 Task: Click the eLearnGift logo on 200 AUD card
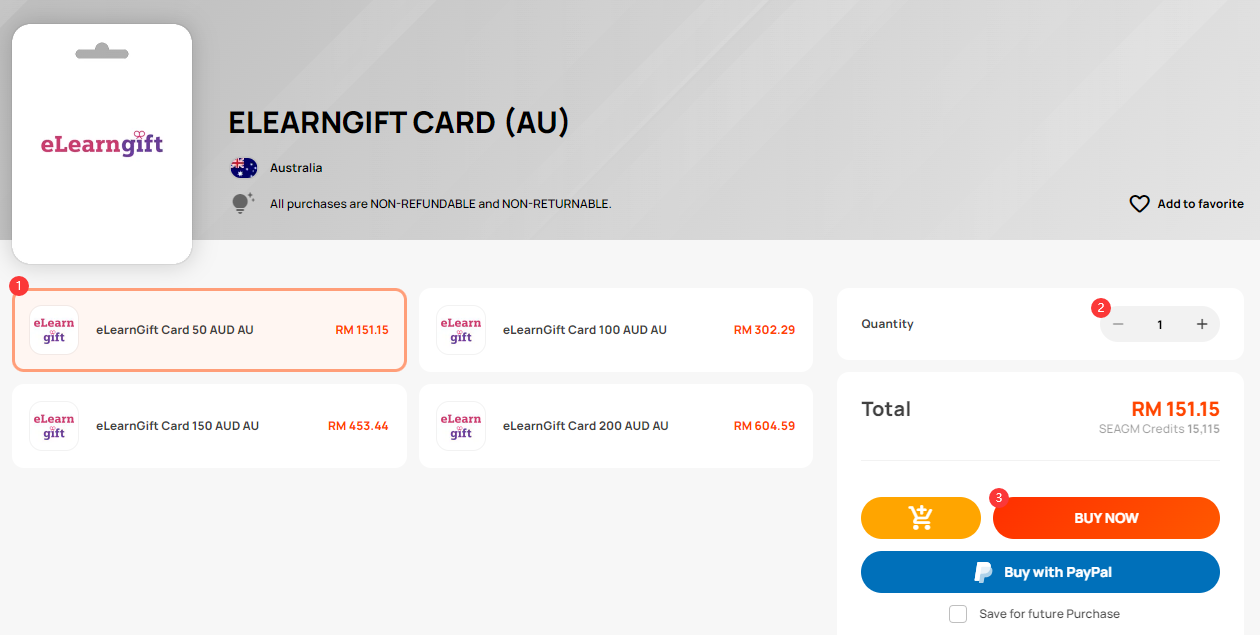click(x=461, y=426)
